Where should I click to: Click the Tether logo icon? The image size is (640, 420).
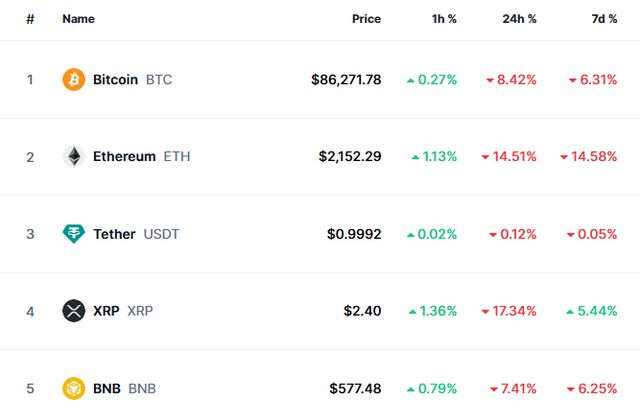[x=74, y=234]
